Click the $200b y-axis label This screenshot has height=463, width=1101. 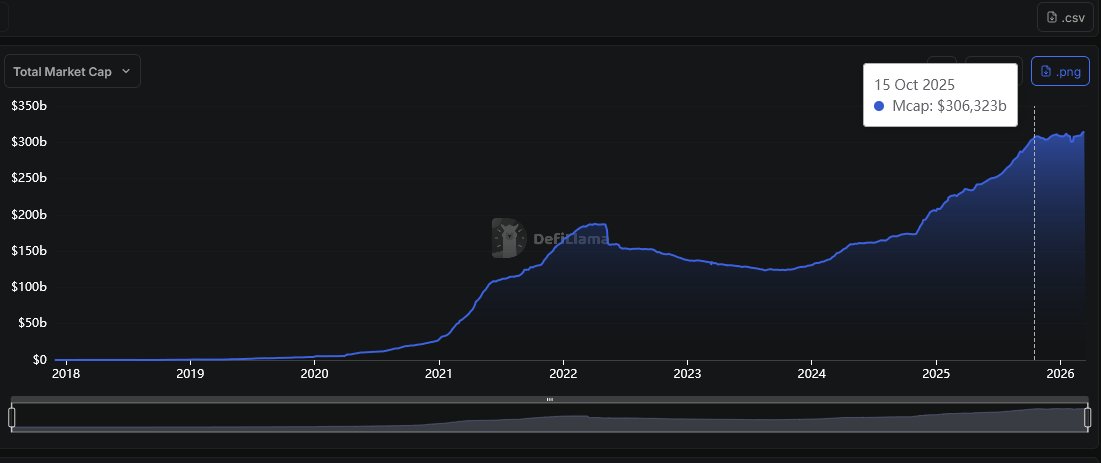click(x=29, y=214)
